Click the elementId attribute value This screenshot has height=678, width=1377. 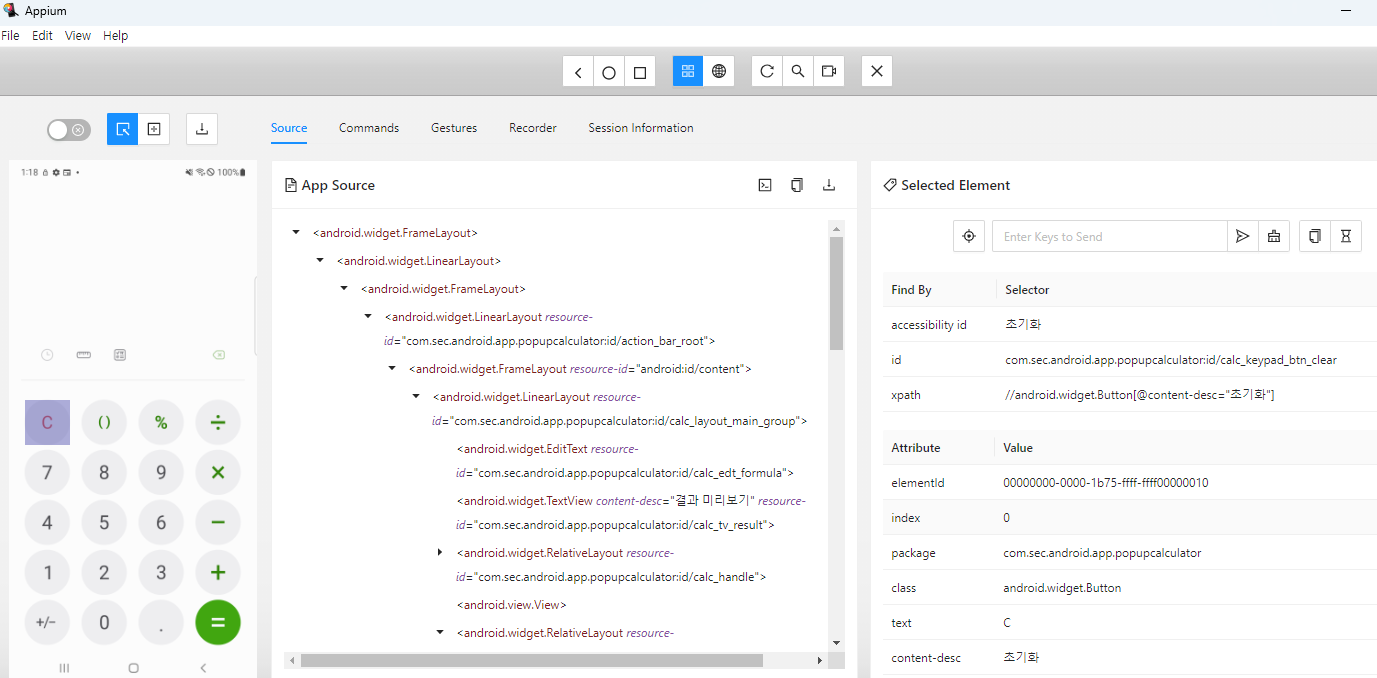[x=1106, y=483]
